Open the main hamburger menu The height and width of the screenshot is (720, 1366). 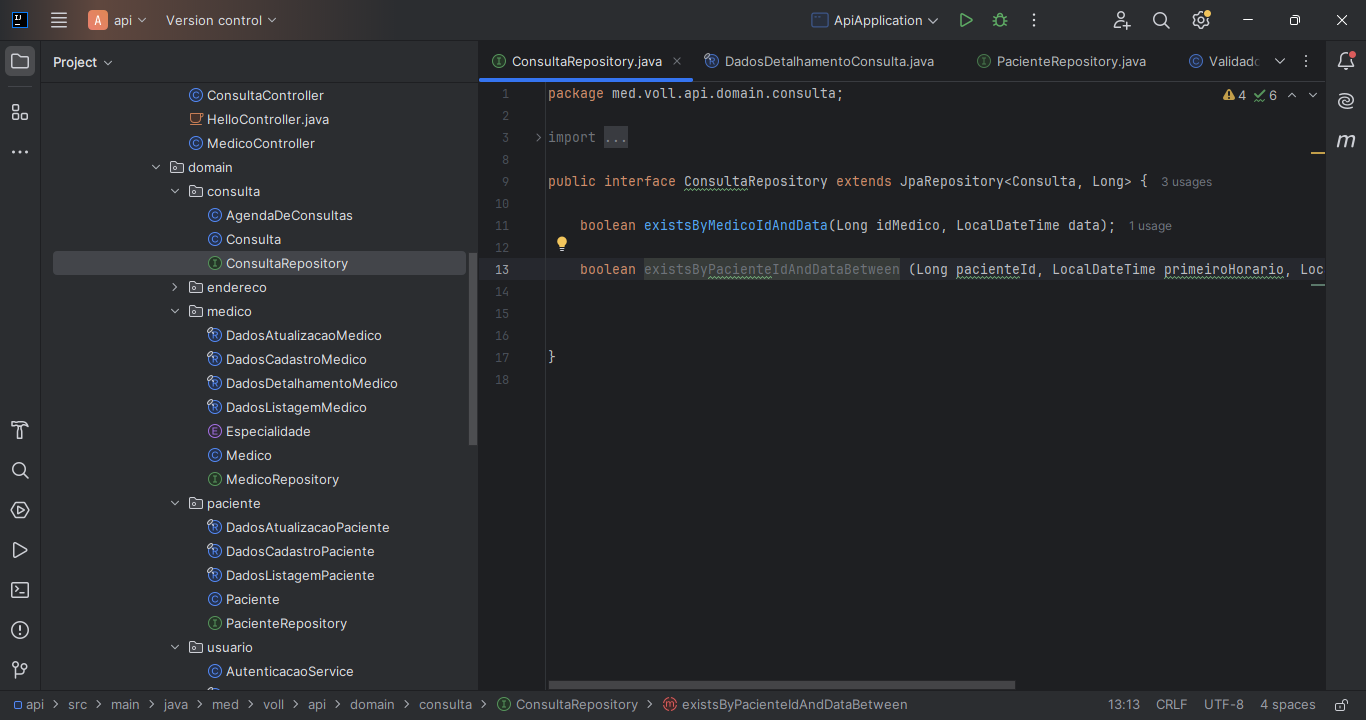[59, 20]
